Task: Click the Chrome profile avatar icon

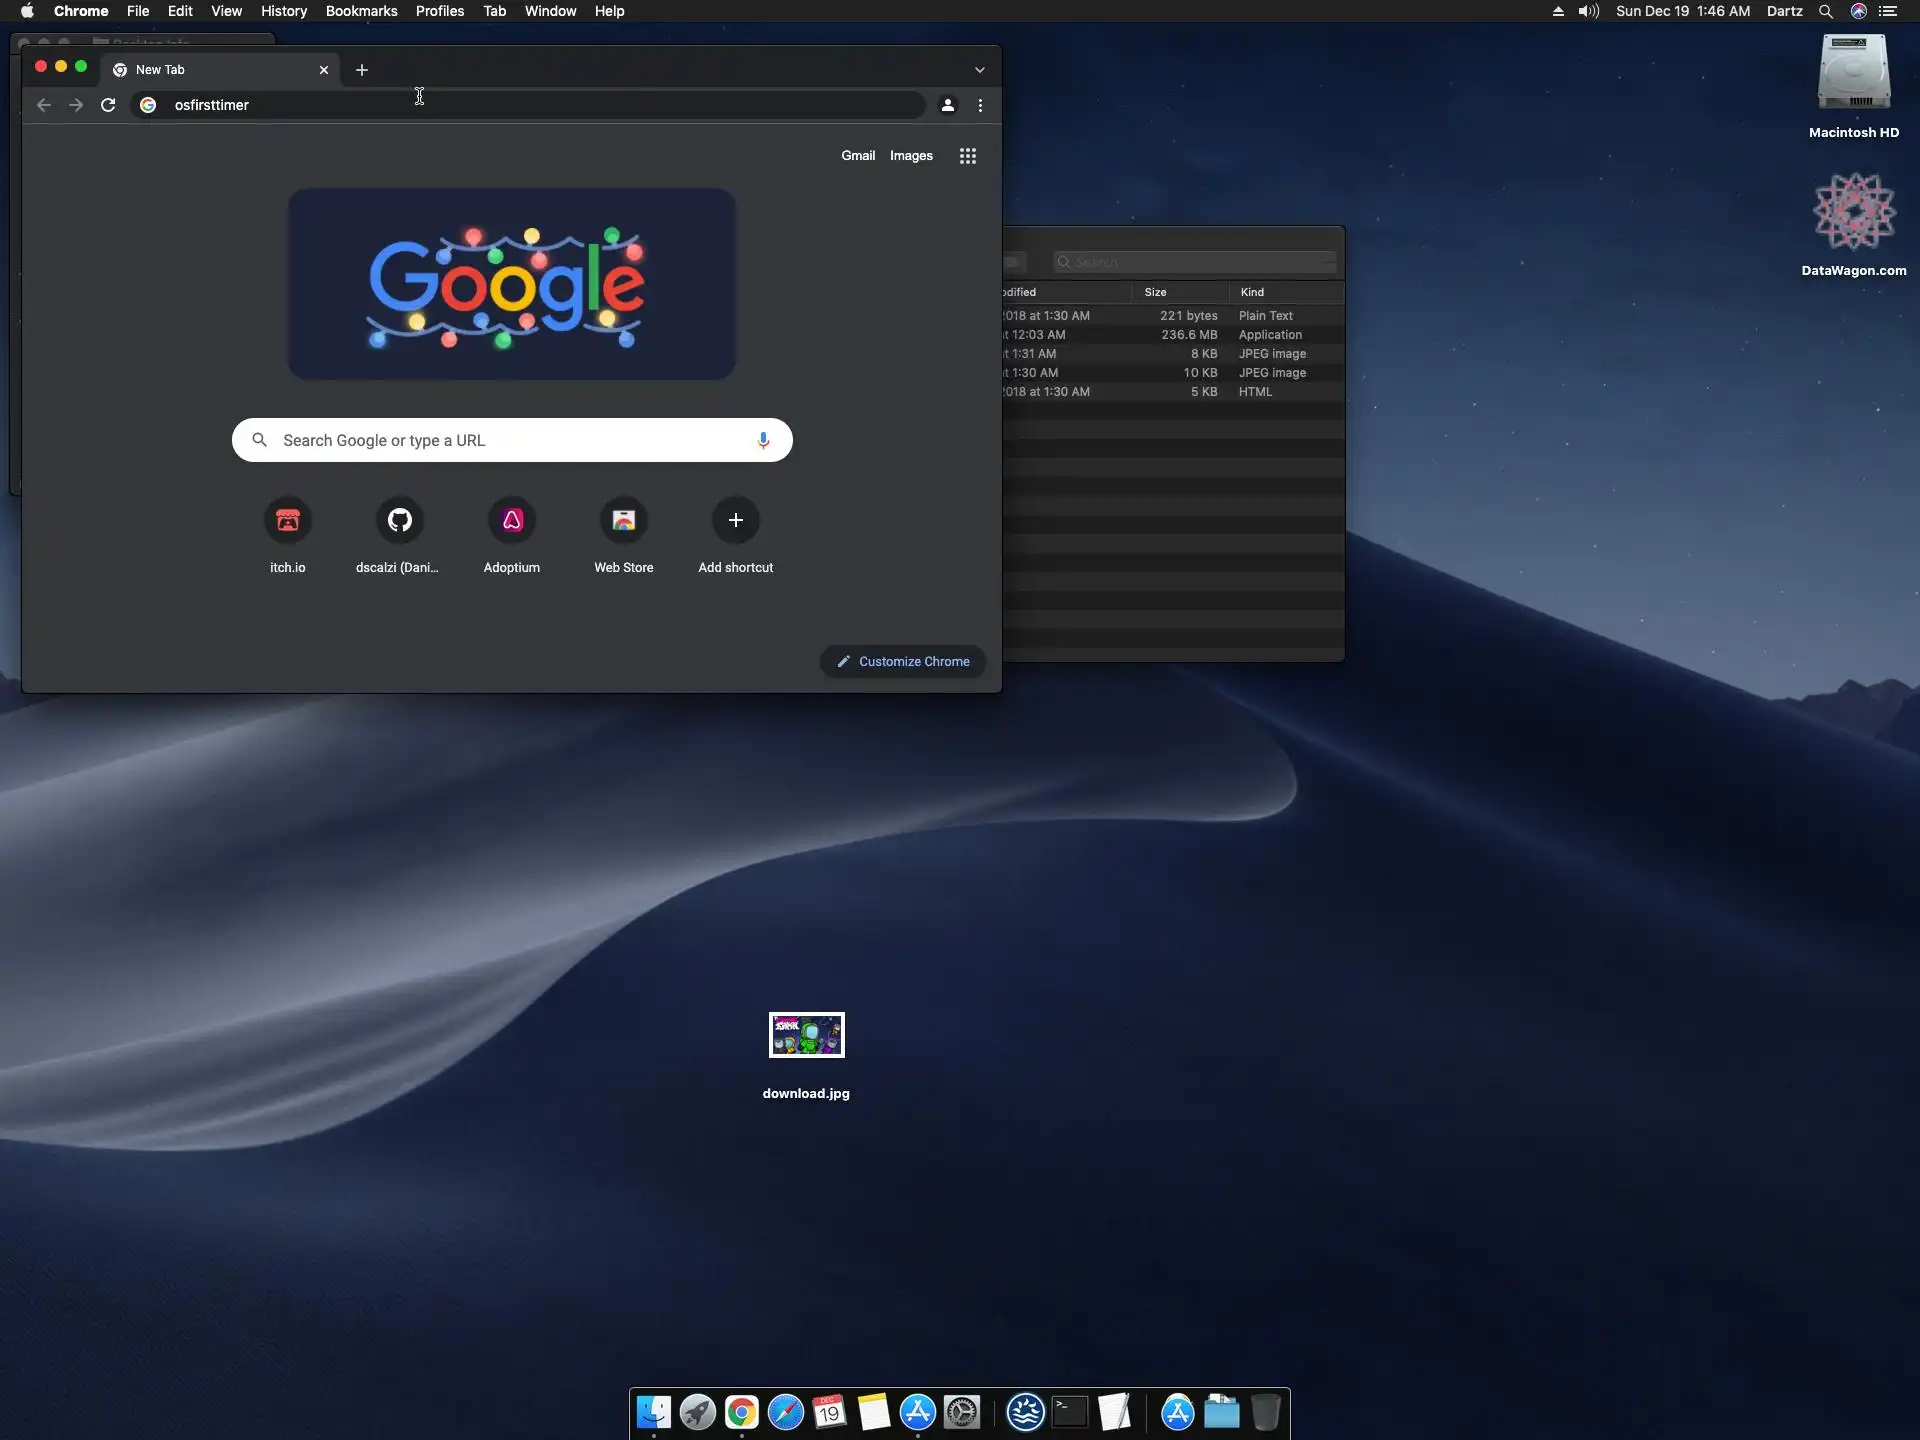Action: (x=947, y=105)
